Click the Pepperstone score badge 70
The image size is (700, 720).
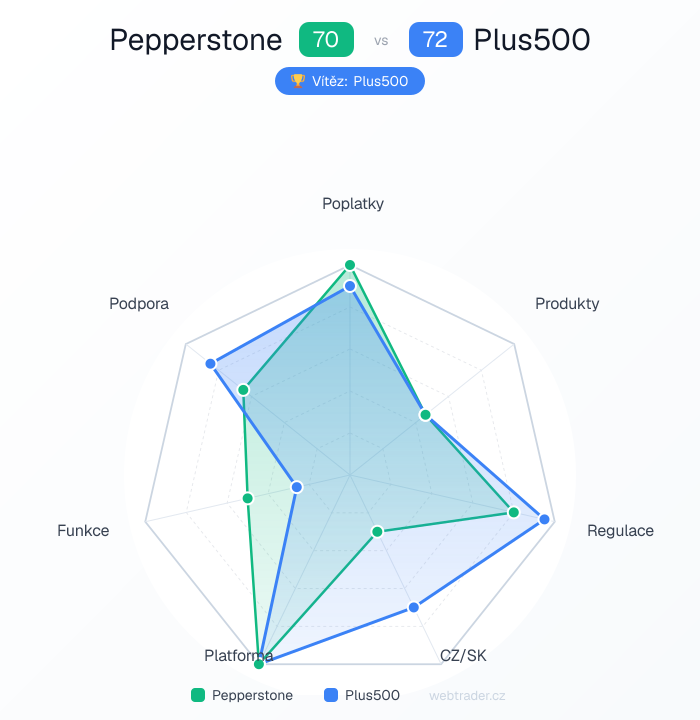click(326, 40)
